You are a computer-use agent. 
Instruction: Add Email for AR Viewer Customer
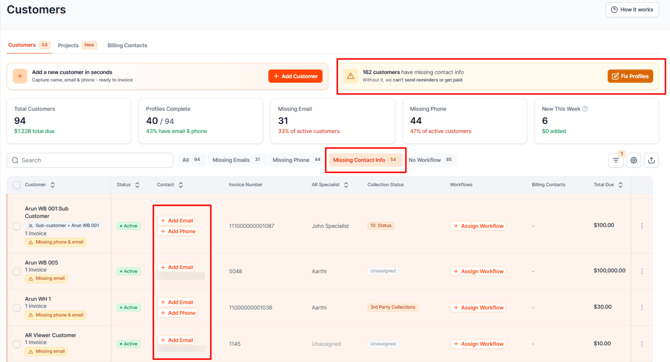[177, 340]
